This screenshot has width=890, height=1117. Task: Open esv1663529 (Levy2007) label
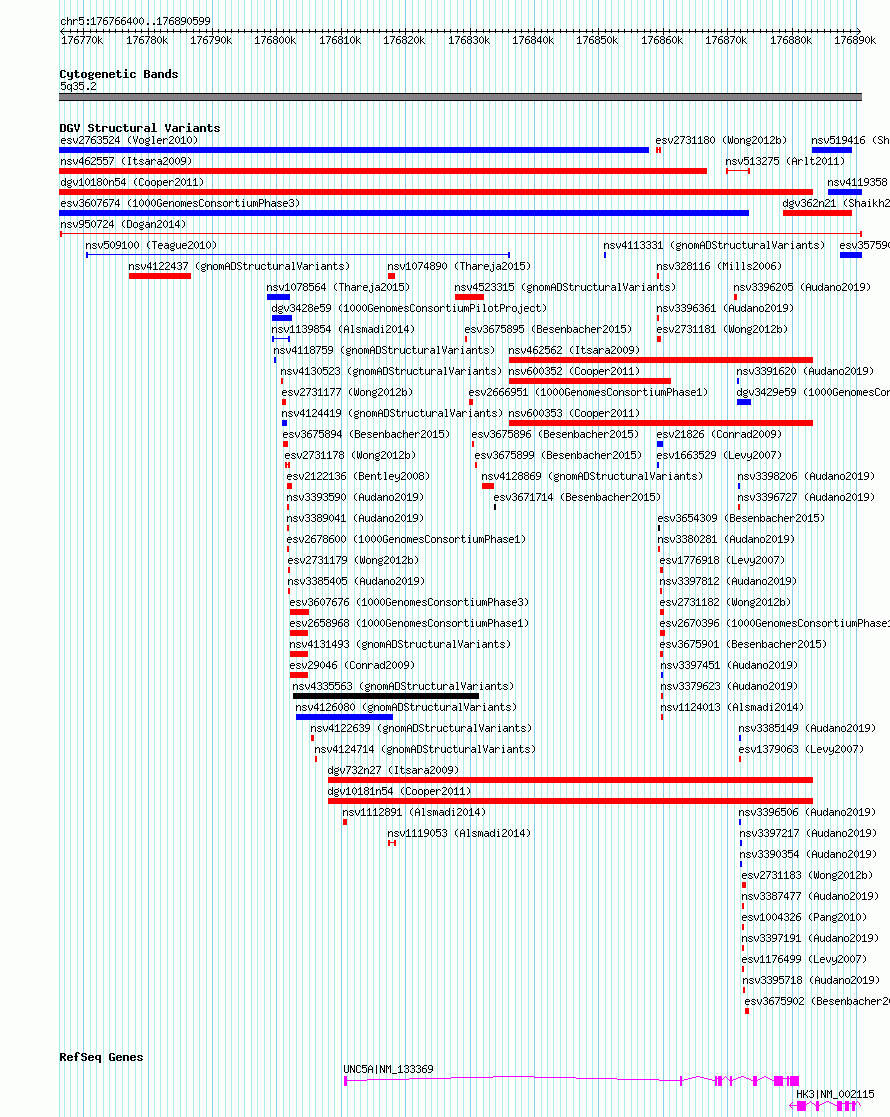point(719,455)
